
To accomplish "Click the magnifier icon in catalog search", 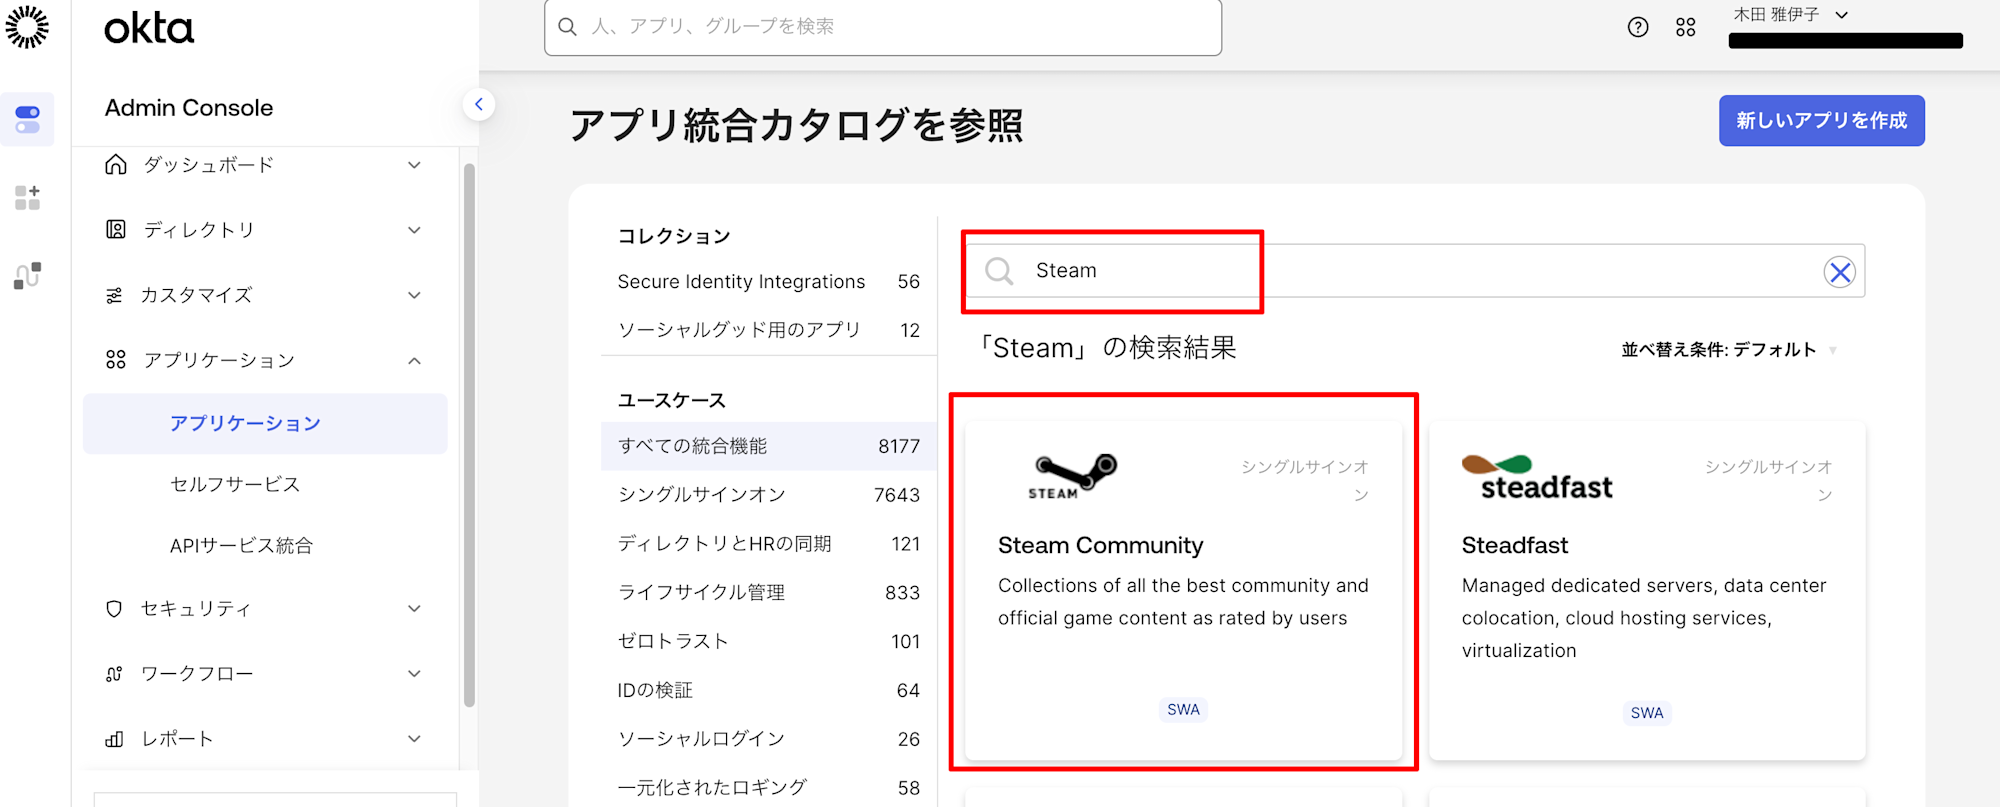I will click(x=999, y=271).
